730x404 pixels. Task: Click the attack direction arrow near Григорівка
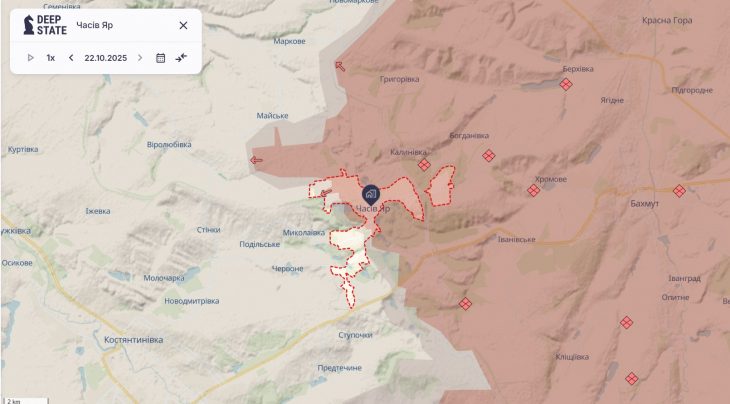(340, 67)
